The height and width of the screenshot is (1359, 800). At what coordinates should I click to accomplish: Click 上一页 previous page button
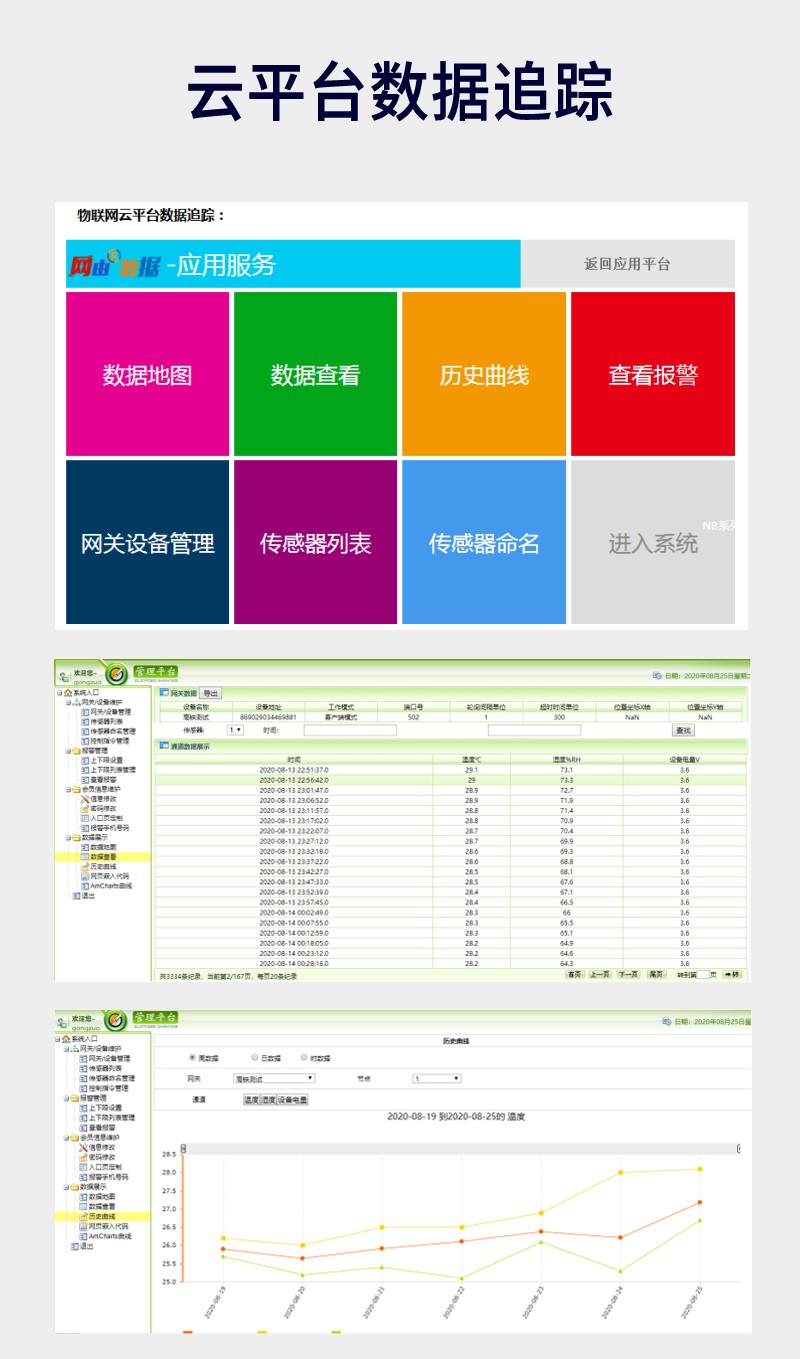pyautogui.click(x=600, y=974)
